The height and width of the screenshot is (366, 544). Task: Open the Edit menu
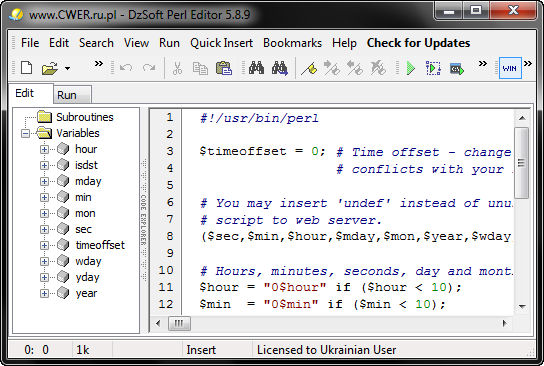[x=59, y=43]
